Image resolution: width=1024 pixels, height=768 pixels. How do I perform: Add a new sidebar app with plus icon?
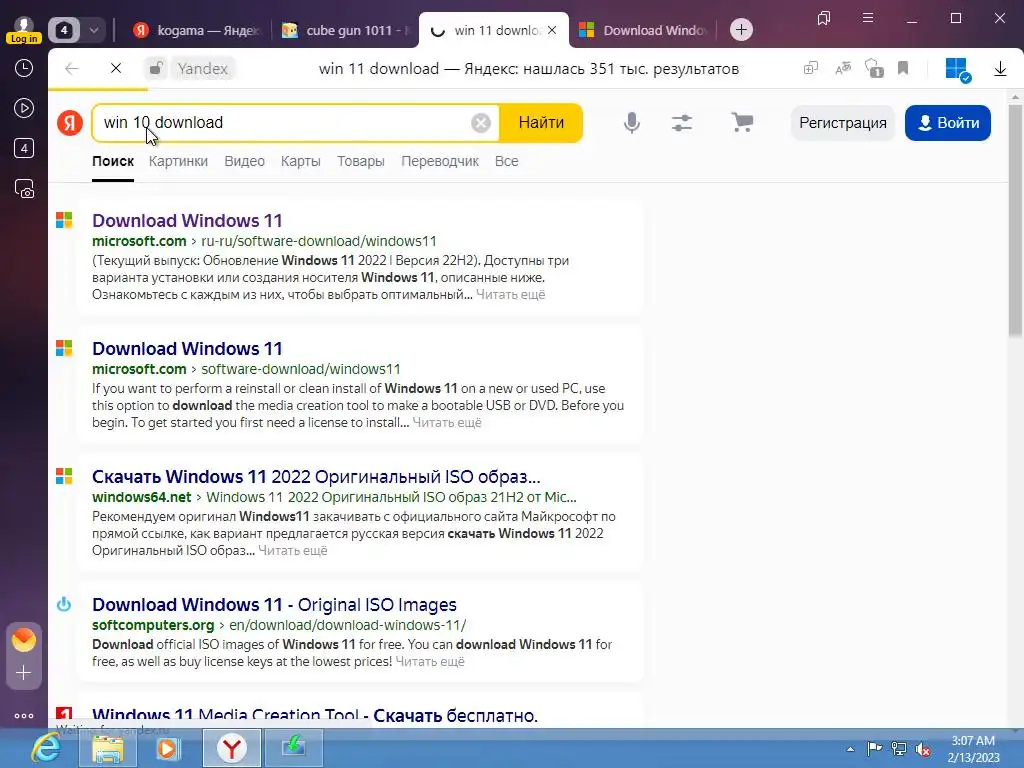pyautogui.click(x=24, y=673)
